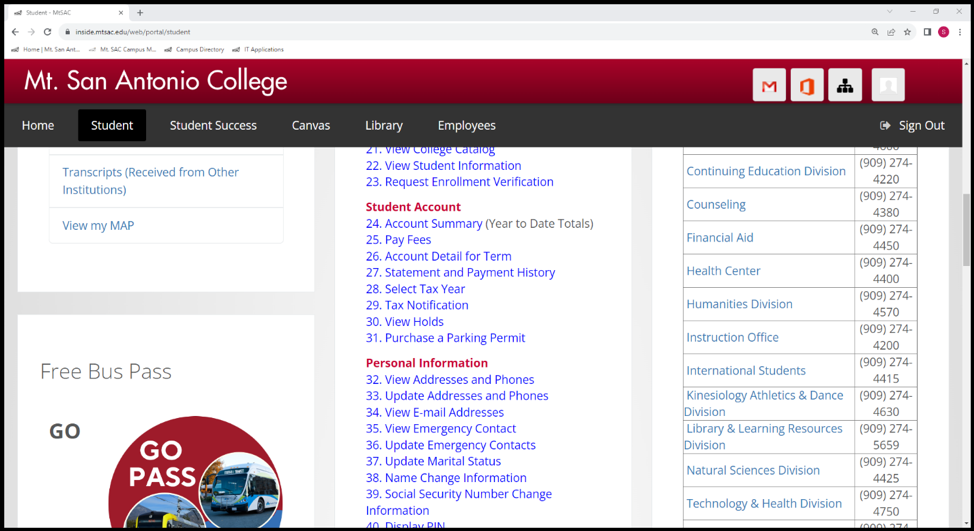The image size is (974, 531).
Task: Open the Employees nav item
Action: pos(467,125)
